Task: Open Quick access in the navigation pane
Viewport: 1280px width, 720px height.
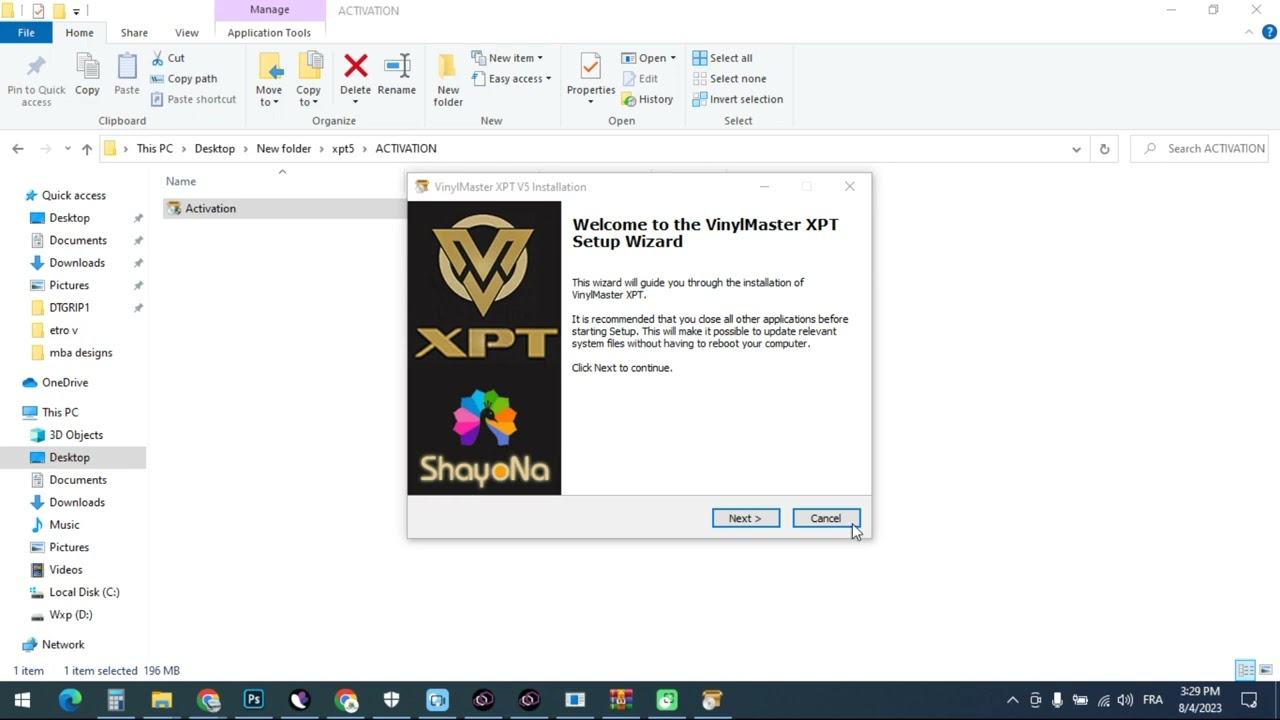Action: click(x=73, y=195)
